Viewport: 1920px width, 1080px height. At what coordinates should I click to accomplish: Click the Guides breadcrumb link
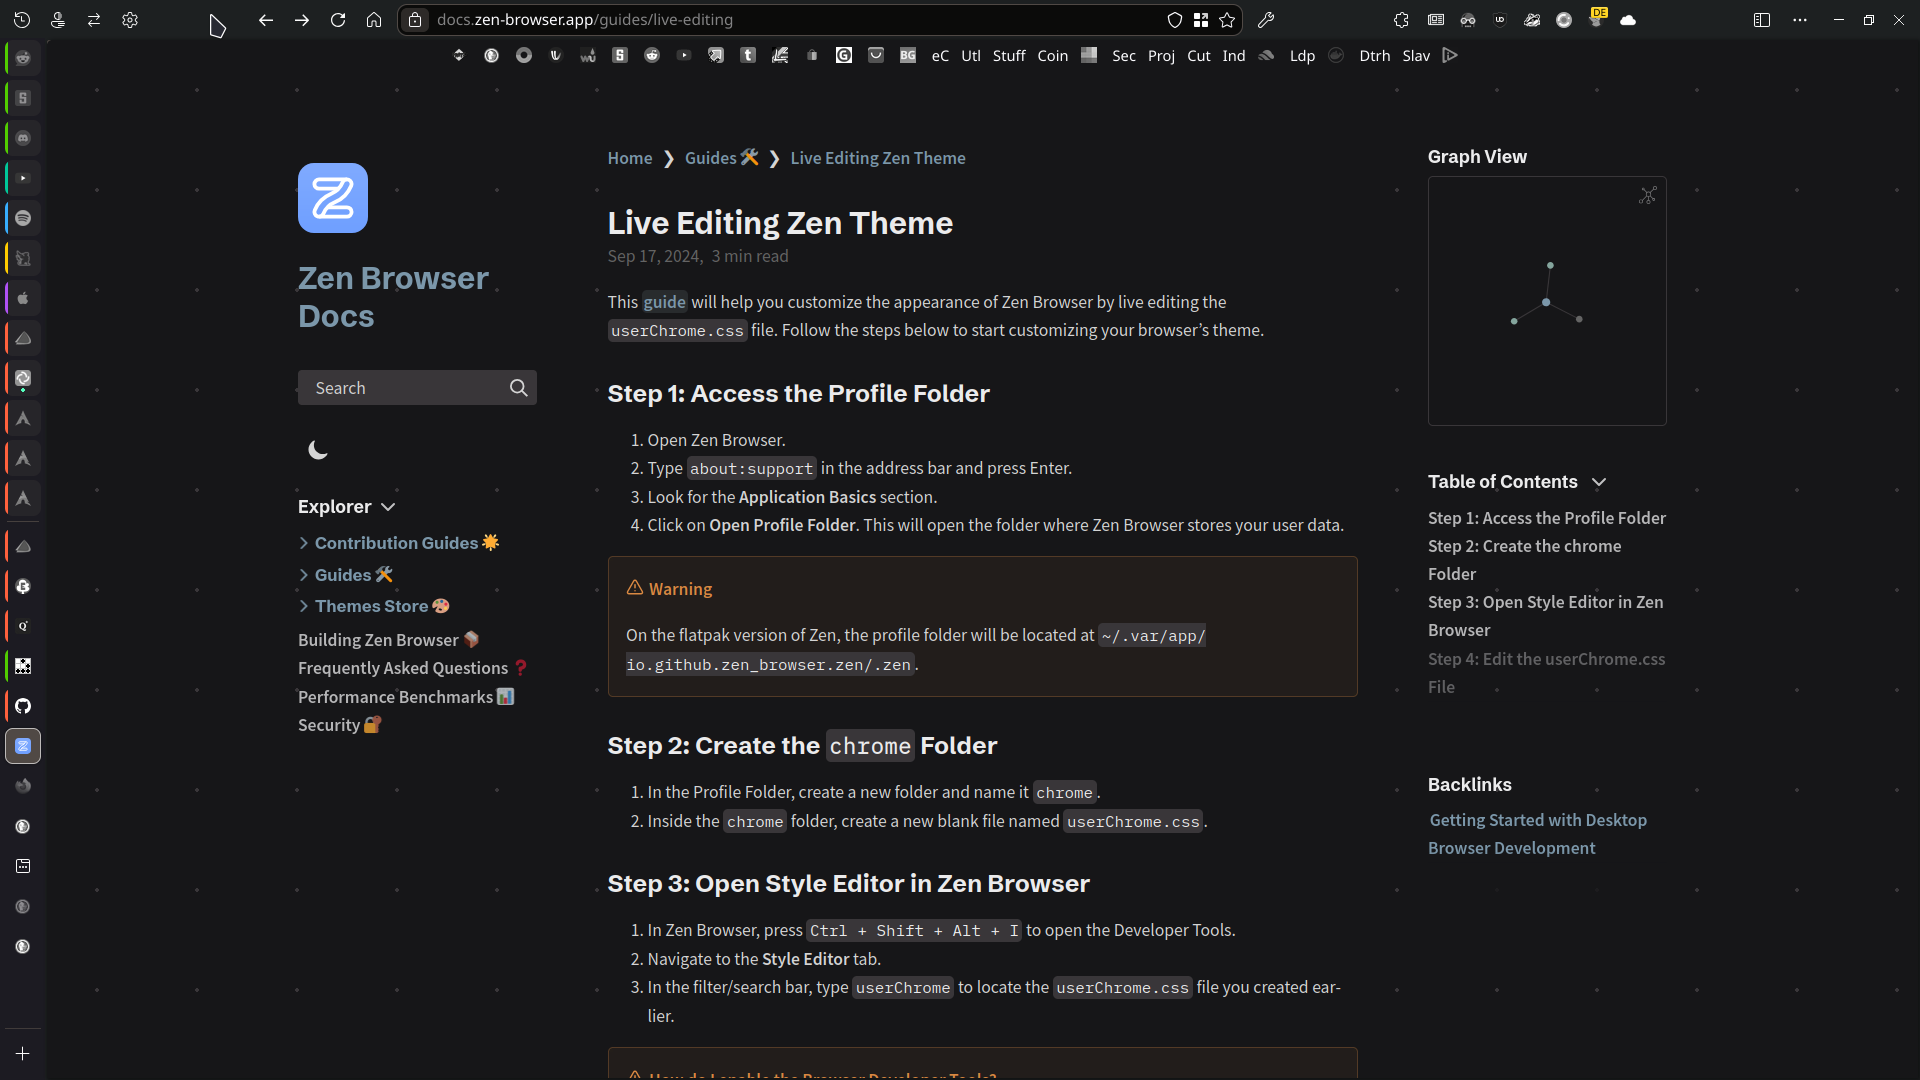tap(721, 158)
